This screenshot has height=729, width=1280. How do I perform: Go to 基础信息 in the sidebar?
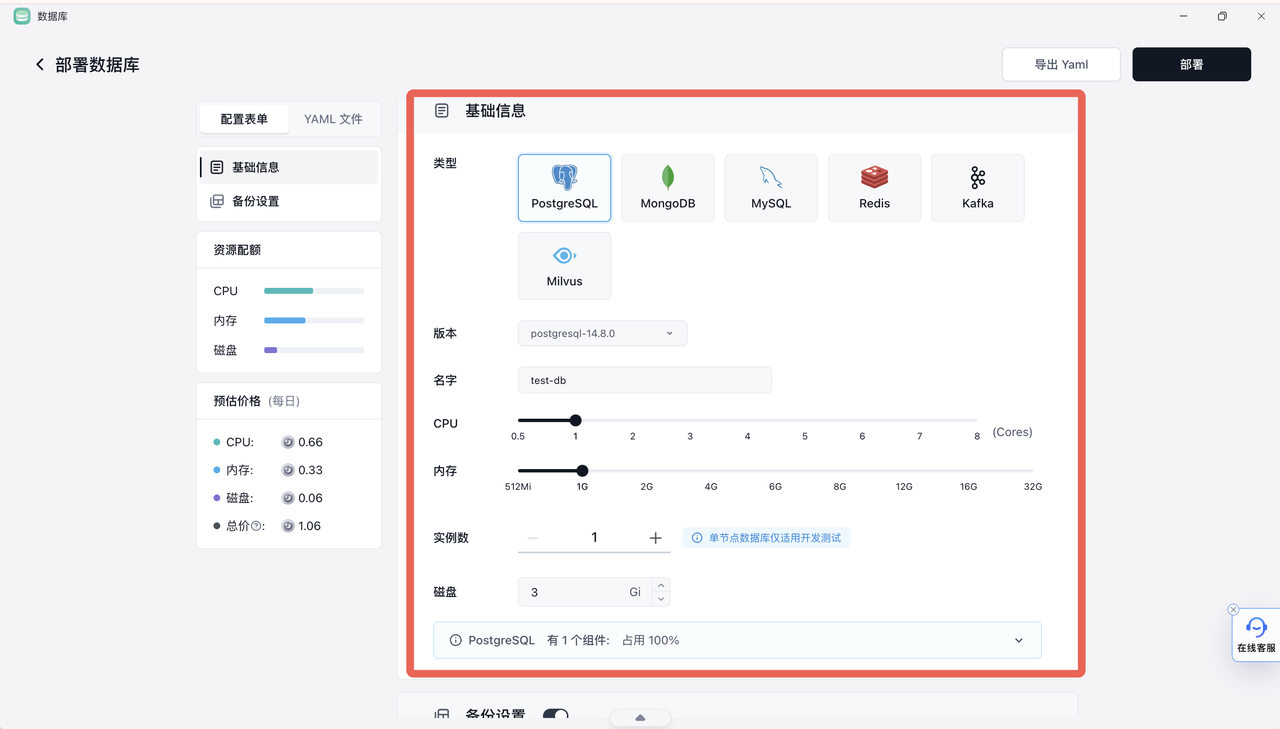coord(289,167)
